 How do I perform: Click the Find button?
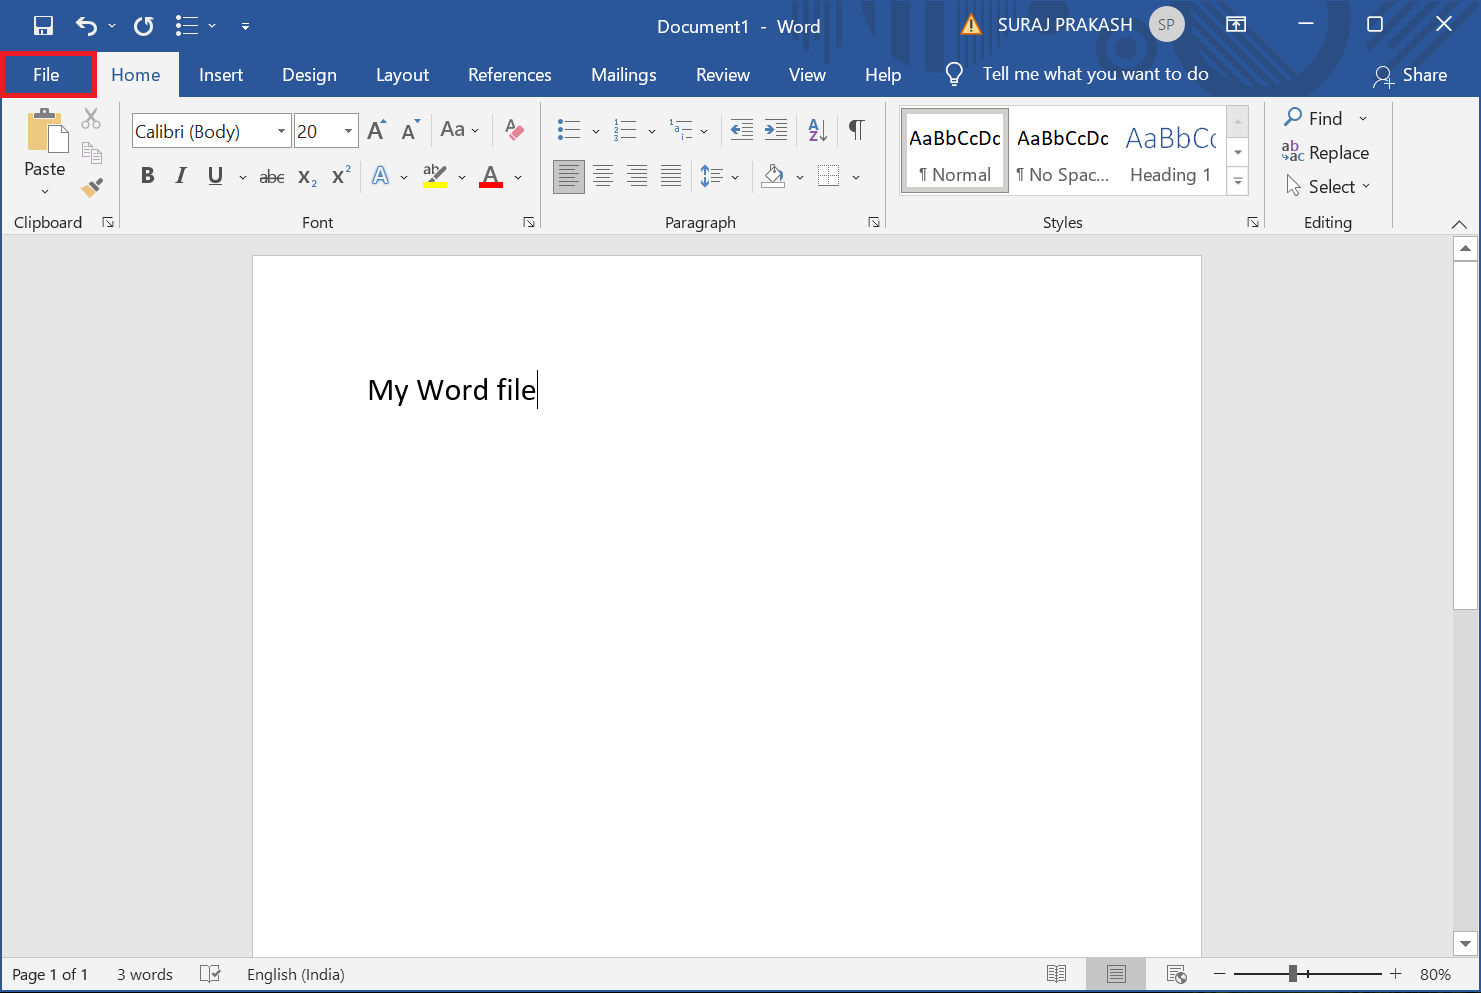(1314, 118)
